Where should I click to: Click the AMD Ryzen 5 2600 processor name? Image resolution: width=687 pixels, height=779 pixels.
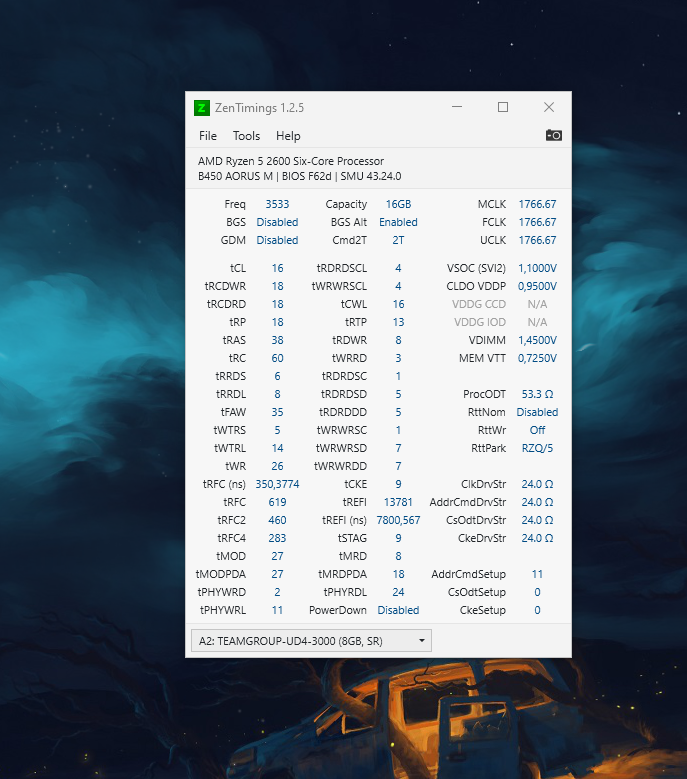pyautogui.click(x=291, y=161)
